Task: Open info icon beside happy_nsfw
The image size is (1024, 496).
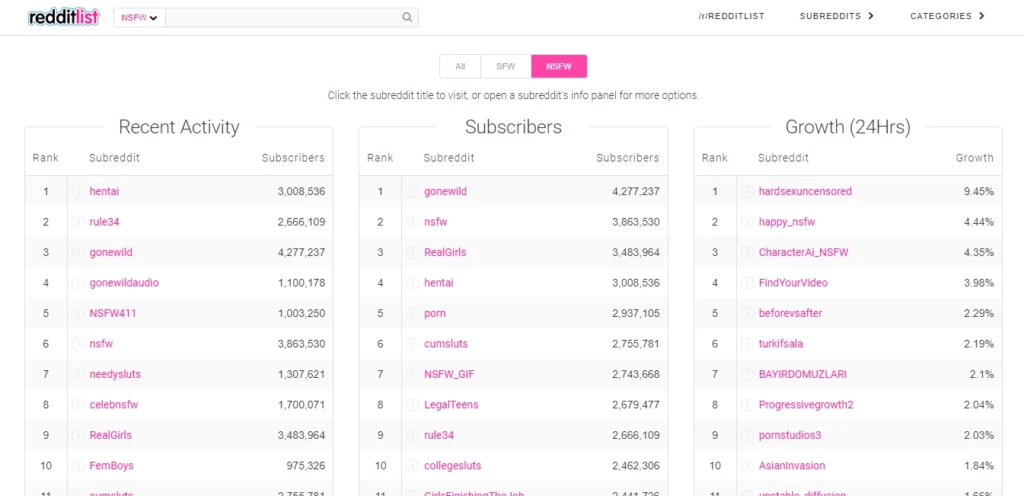Action: tap(747, 222)
